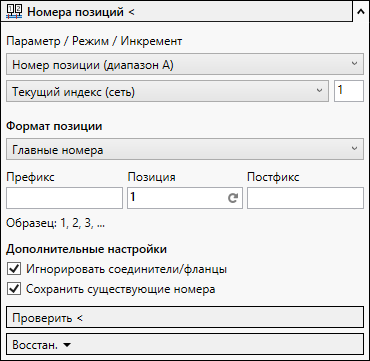Collapse the panel using the top-right chevron

click(x=361, y=12)
